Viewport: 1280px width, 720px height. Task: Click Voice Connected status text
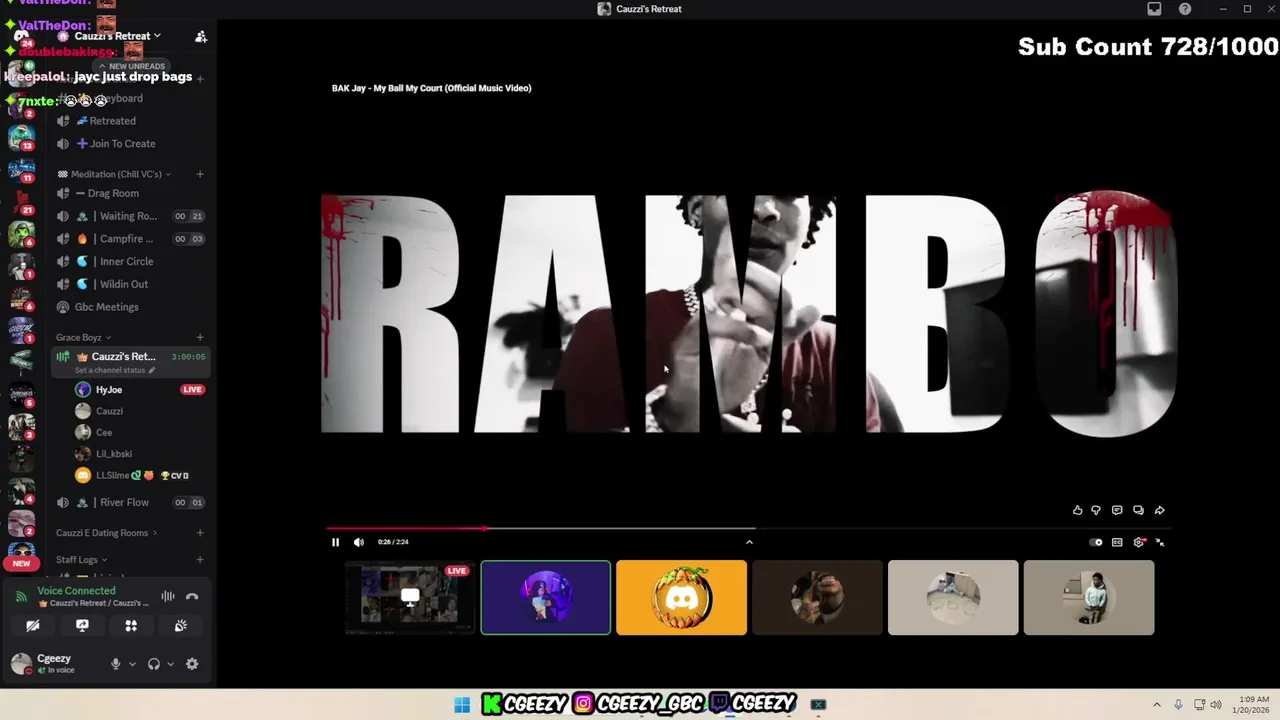point(76,591)
